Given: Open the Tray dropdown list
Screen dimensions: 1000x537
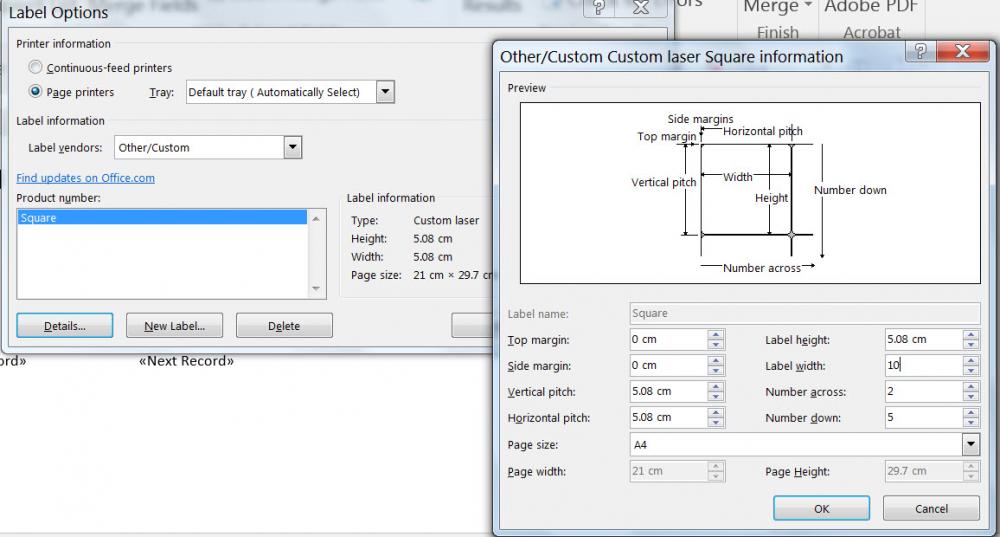Looking at the screenshot, I should (385, 92).
